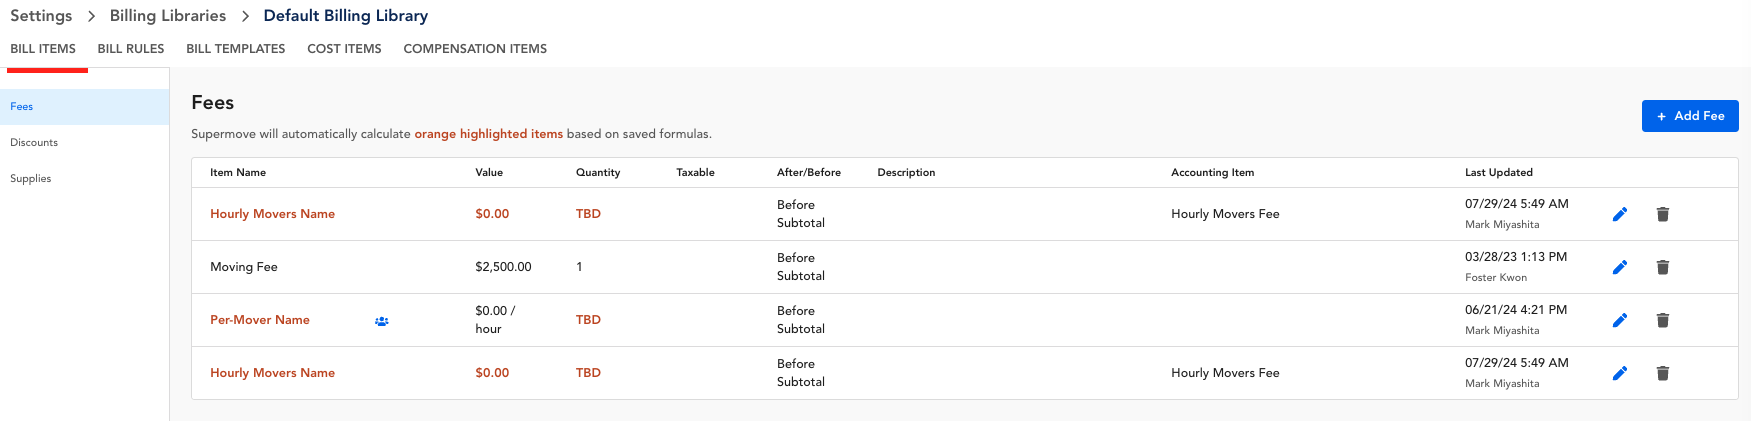Delete the Per-Mover Name fee with trash icon
Image resolution: width=1751 pixels, height=421 pixels.
(x=1663, y=320)
